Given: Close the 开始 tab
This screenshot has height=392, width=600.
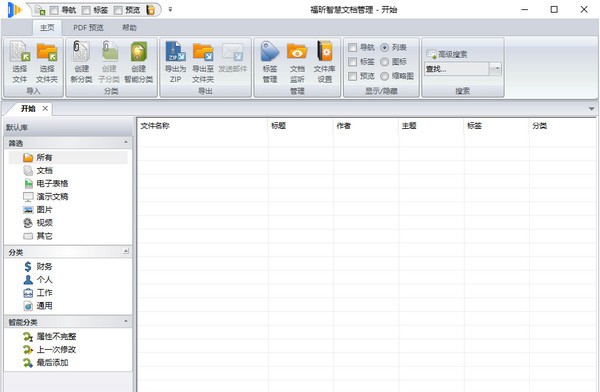Looking at the screenshot, I should (45, 108).
